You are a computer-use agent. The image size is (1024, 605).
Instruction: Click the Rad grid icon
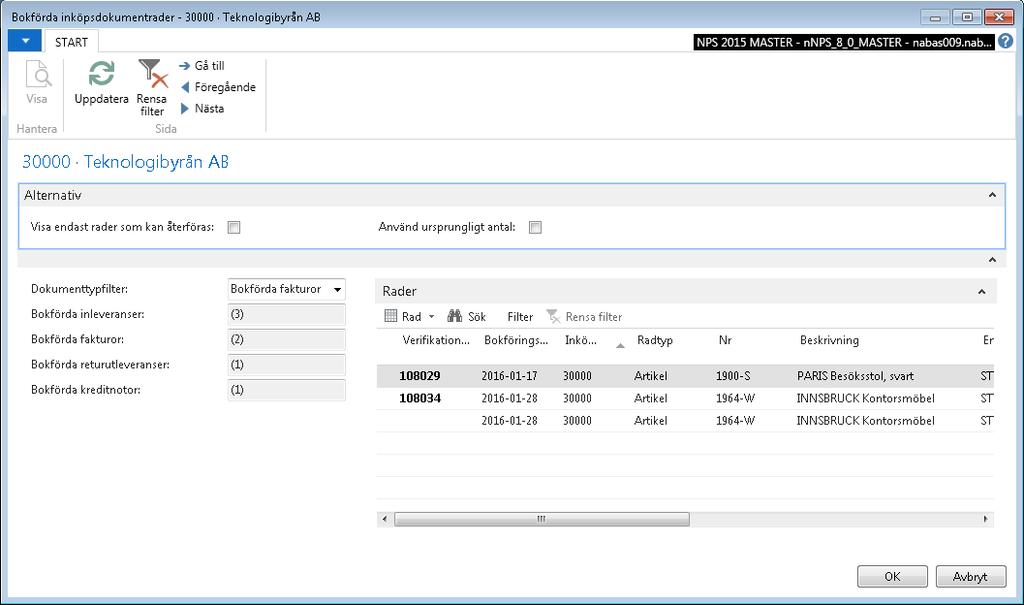tap(391, 316)
